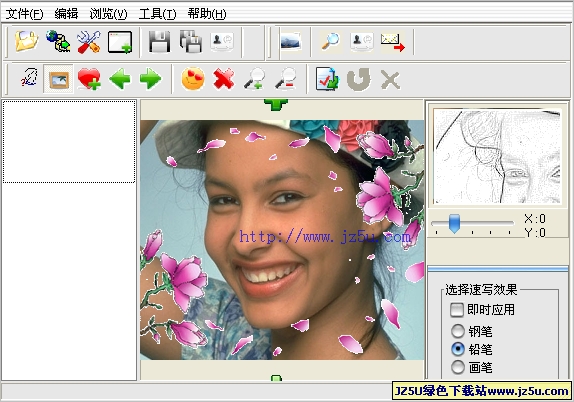Screen dimensions: 574x402
Task: Open the 文件(F) menu
Action: pos(24,14)
